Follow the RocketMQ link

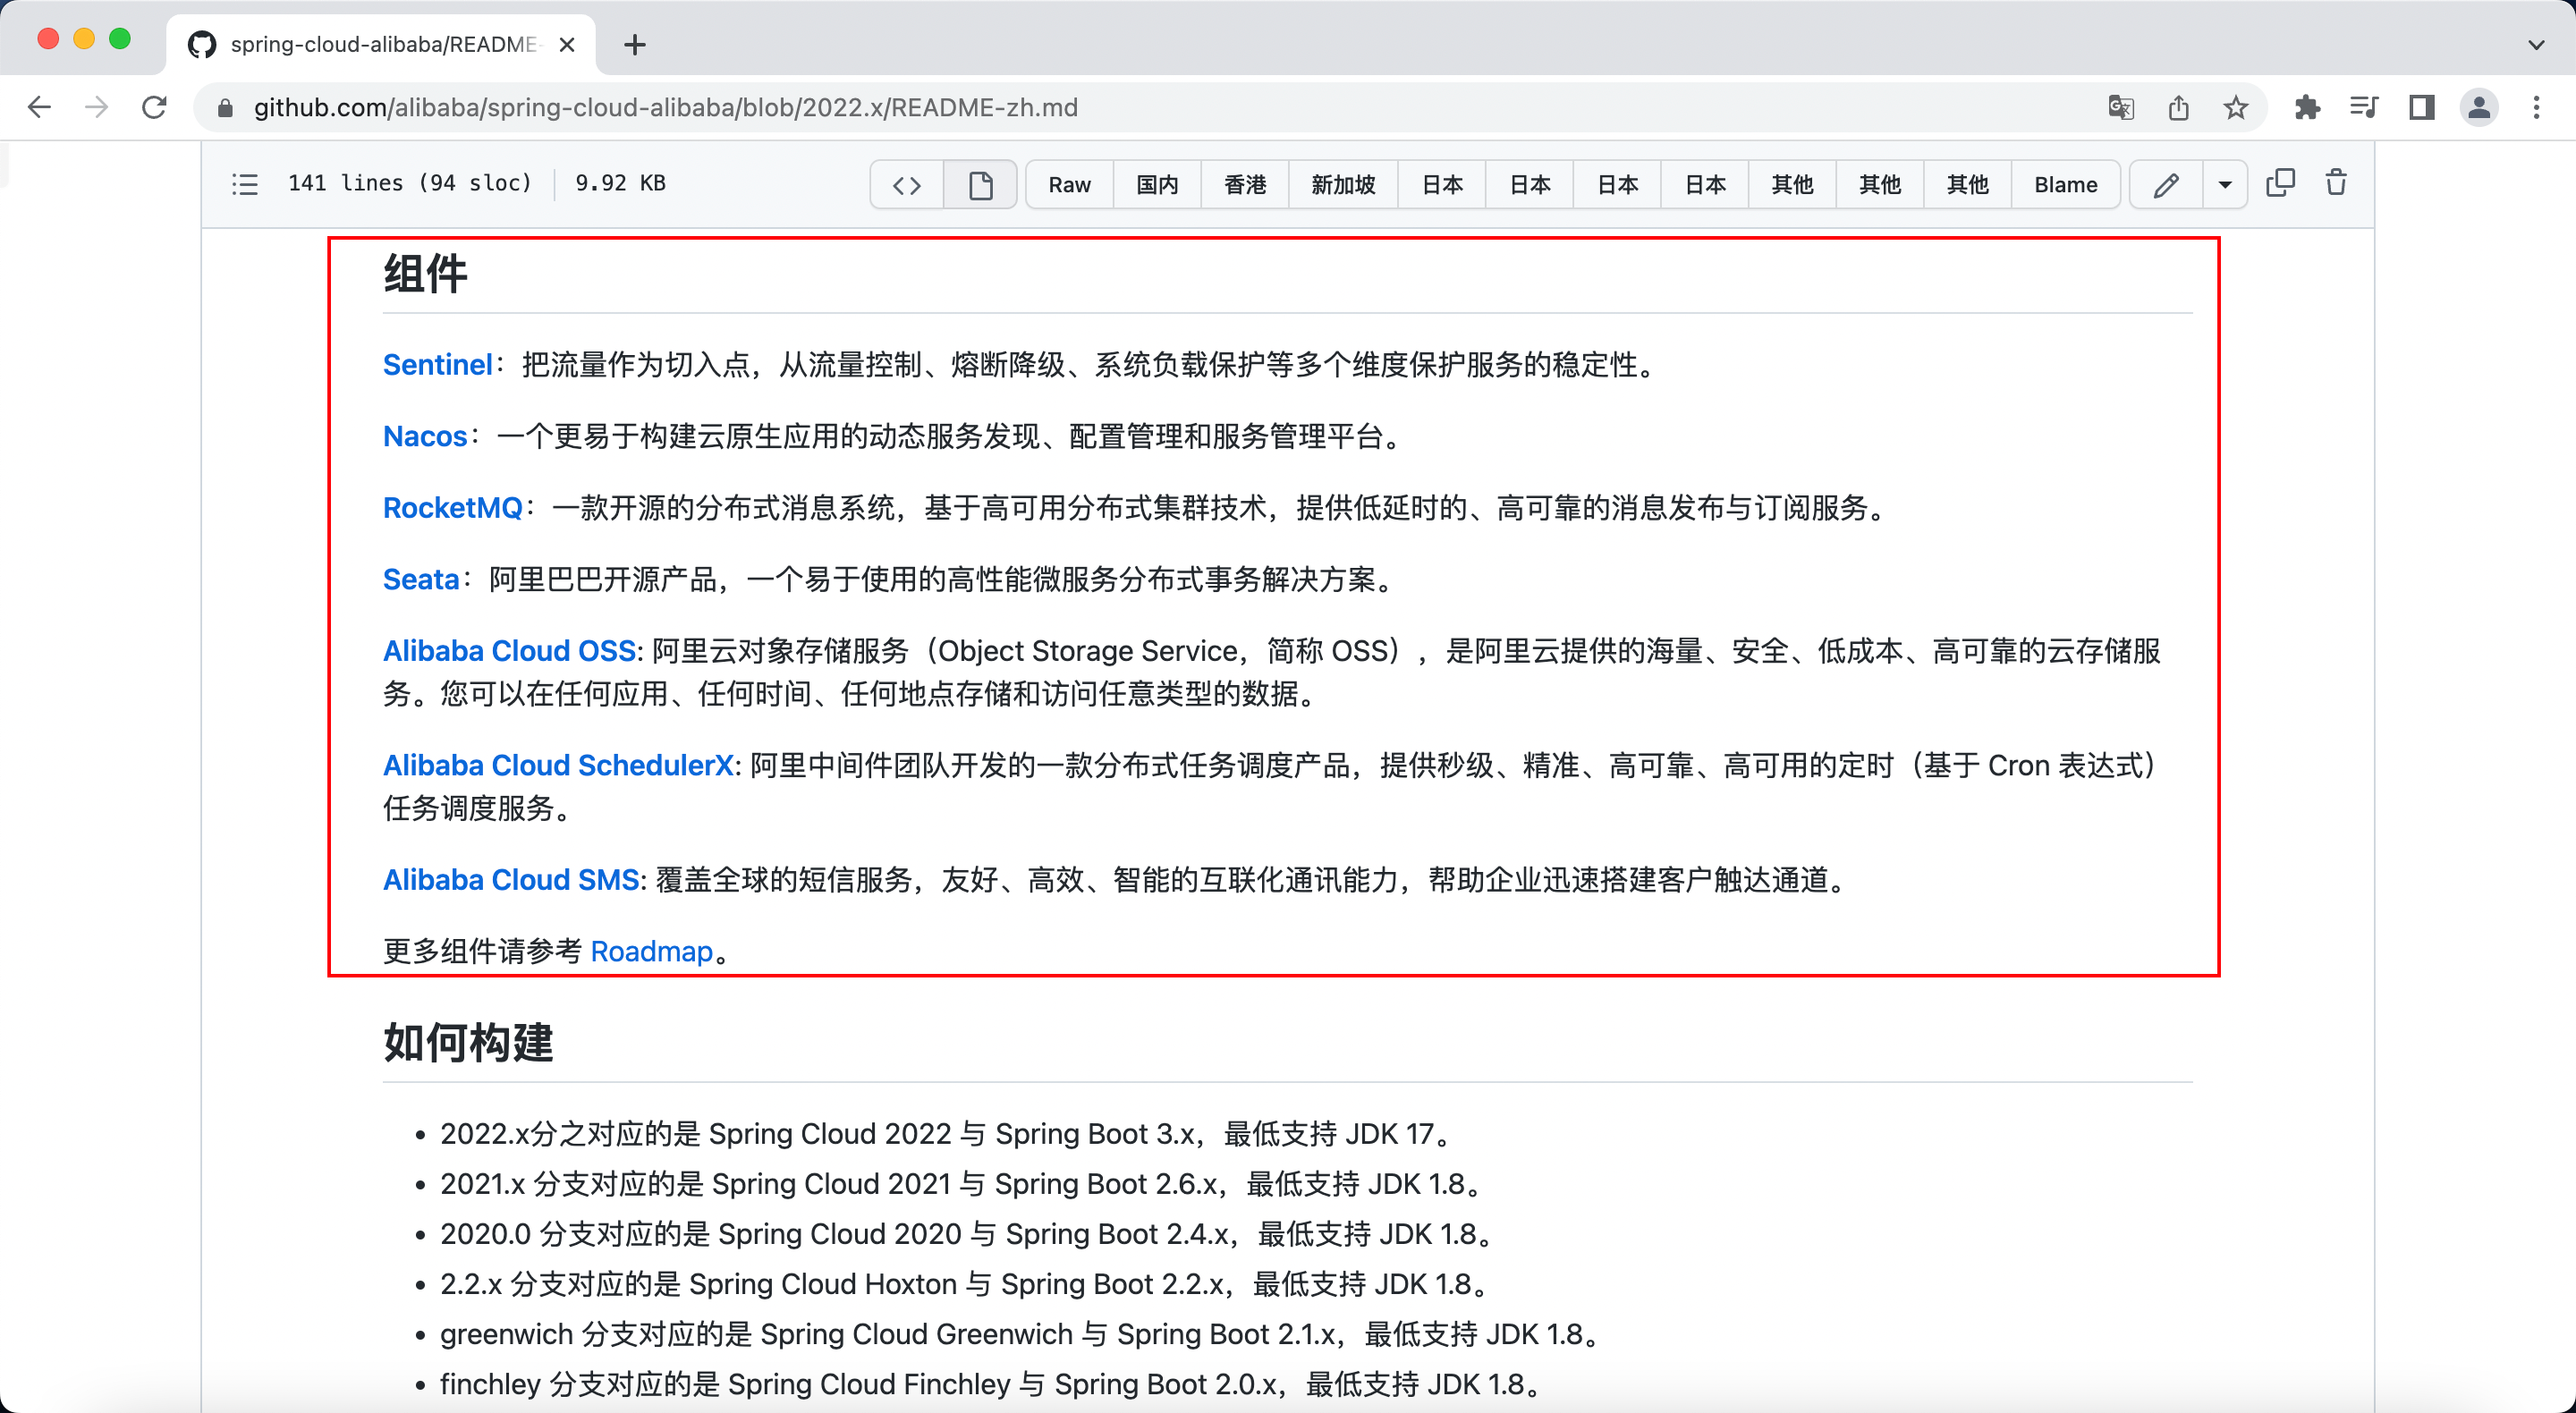(453, 507)
